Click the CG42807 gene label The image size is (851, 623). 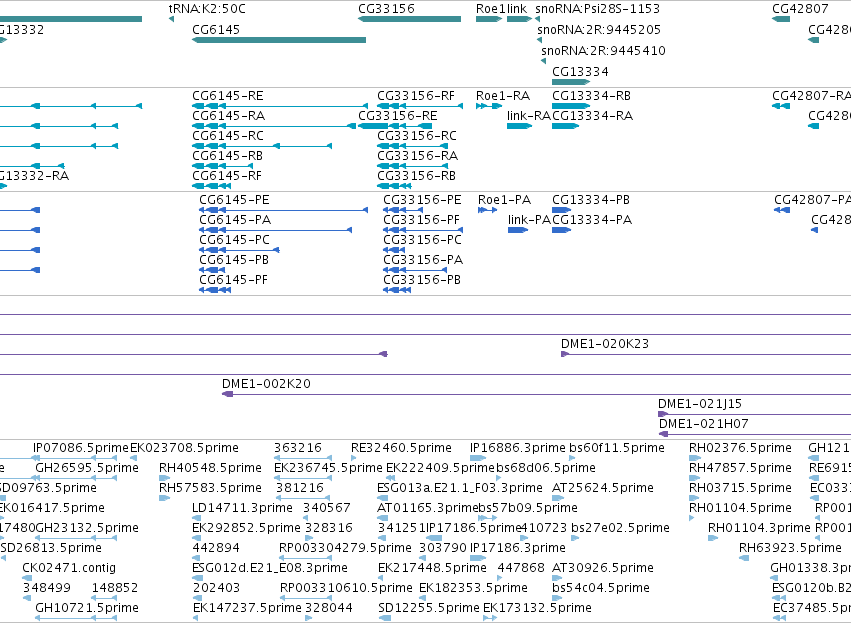click(x=801, y=9)
